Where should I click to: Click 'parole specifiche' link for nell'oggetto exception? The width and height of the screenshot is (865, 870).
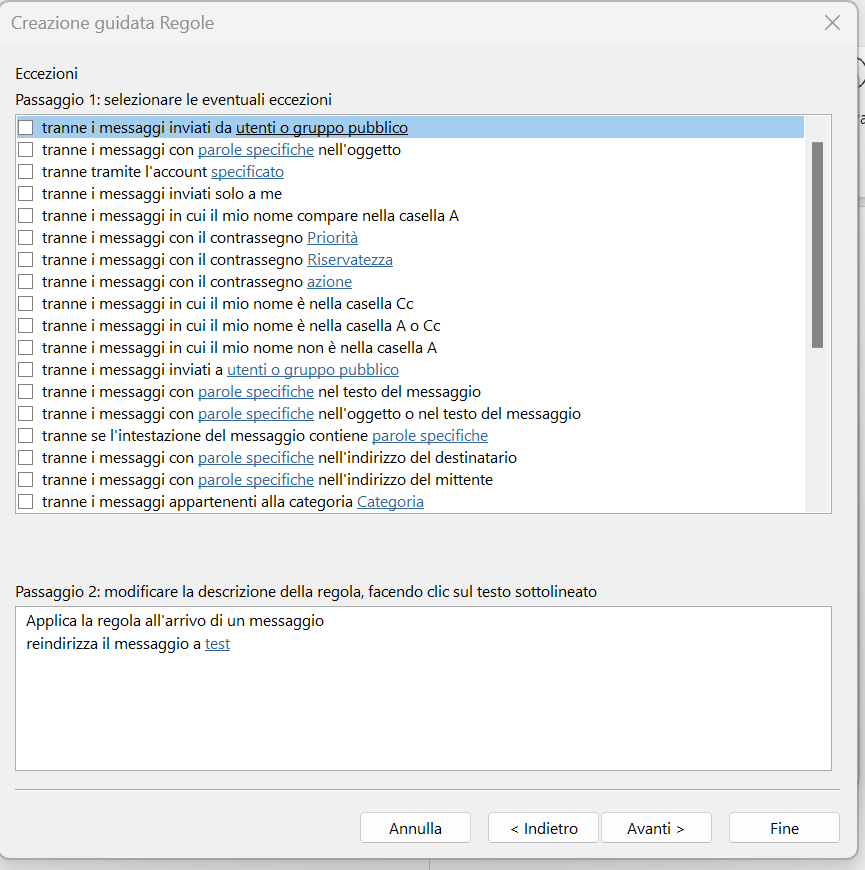256,150
